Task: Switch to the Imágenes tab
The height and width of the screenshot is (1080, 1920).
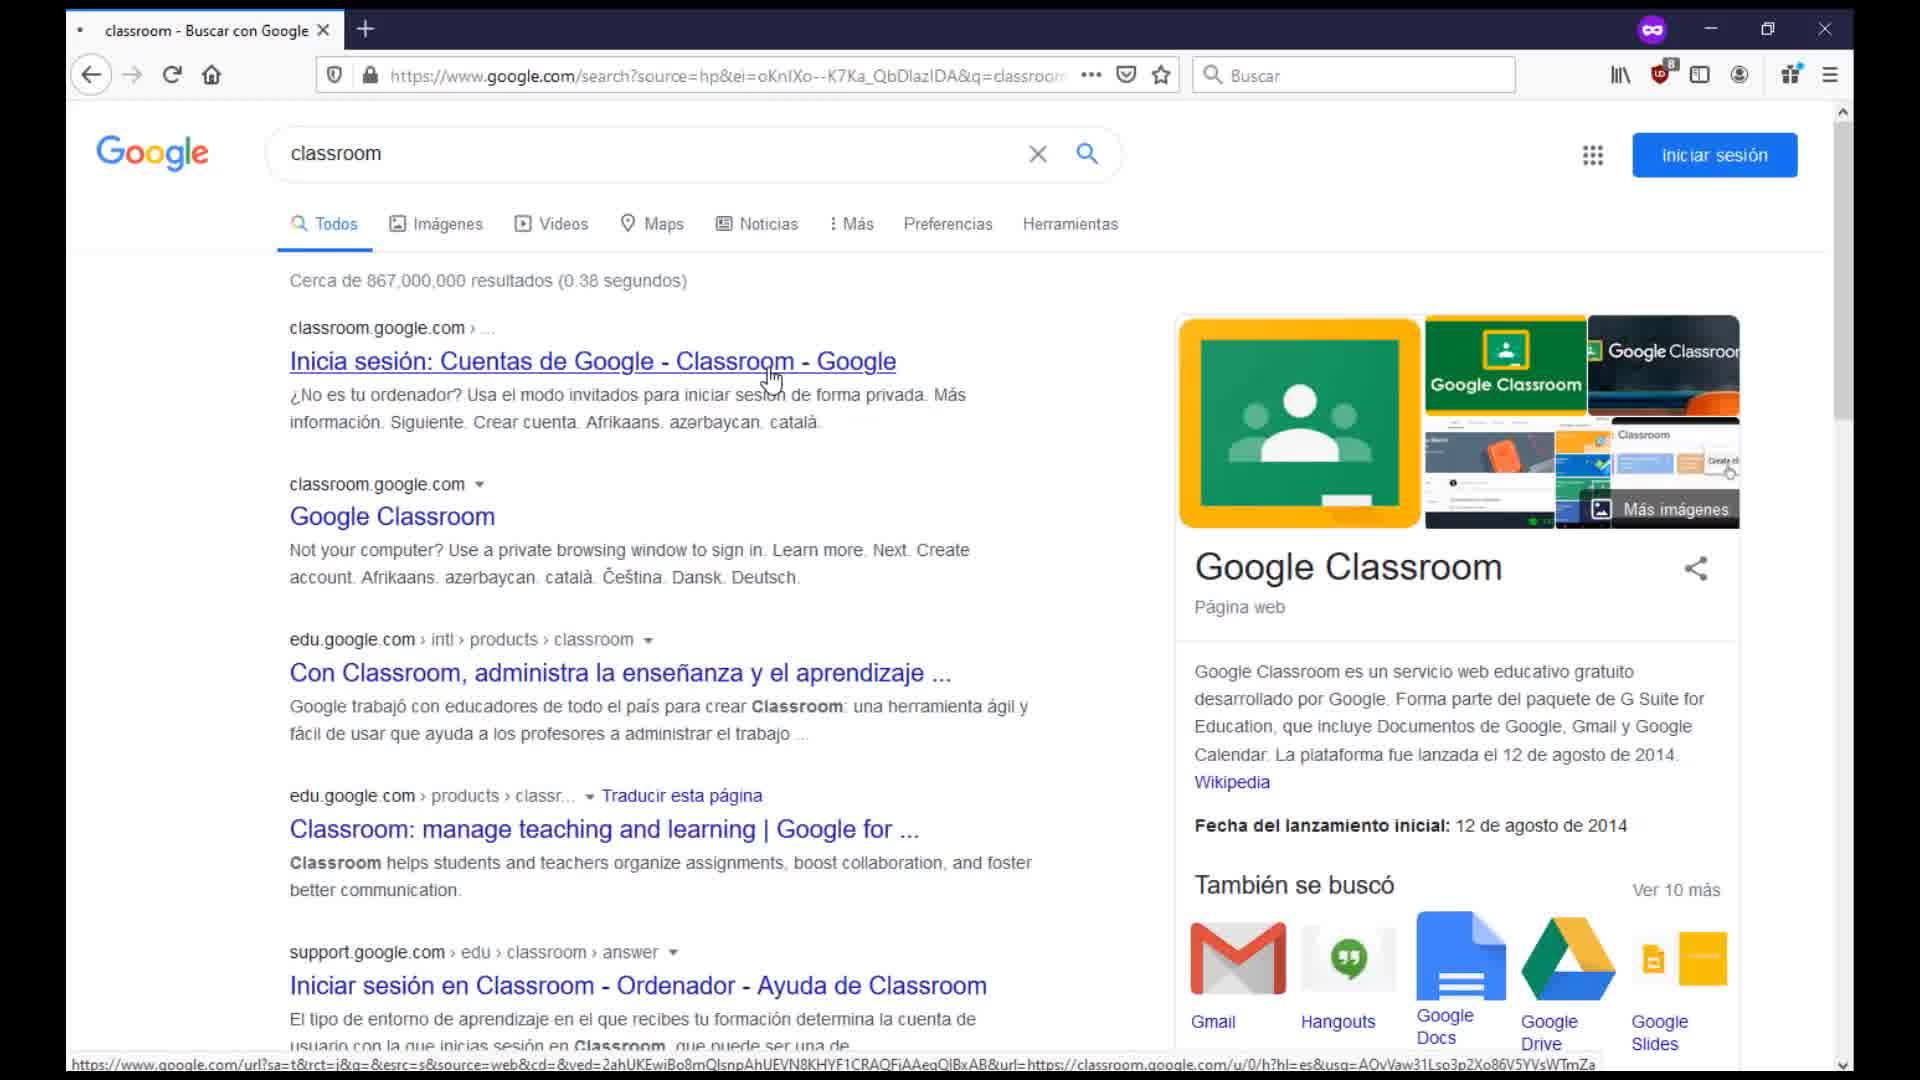Action: click(436, 224)
